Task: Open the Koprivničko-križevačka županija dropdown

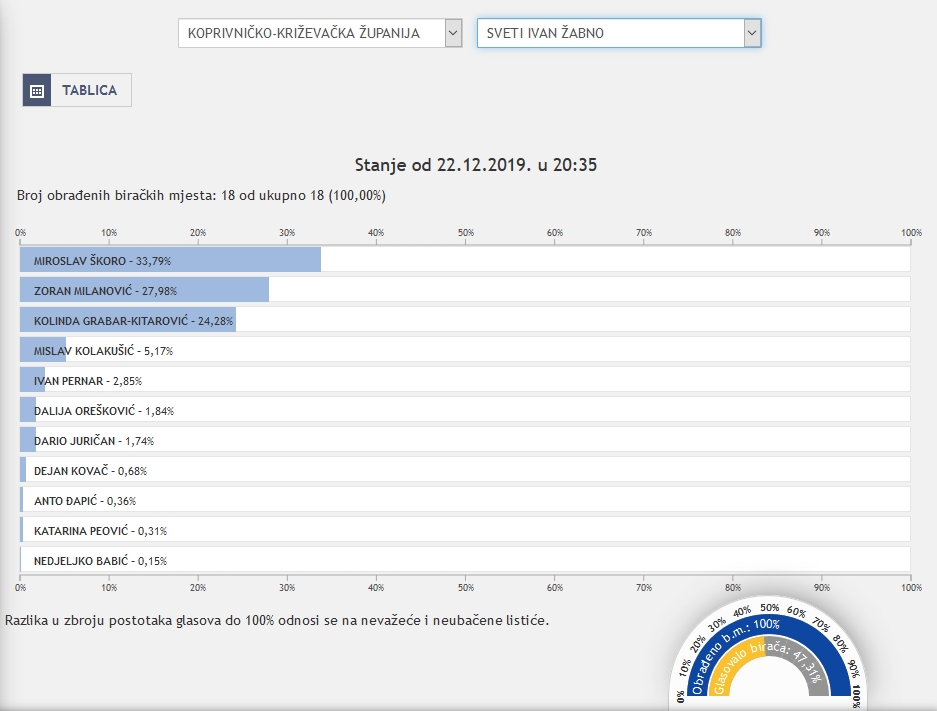Action: [319, 33]
